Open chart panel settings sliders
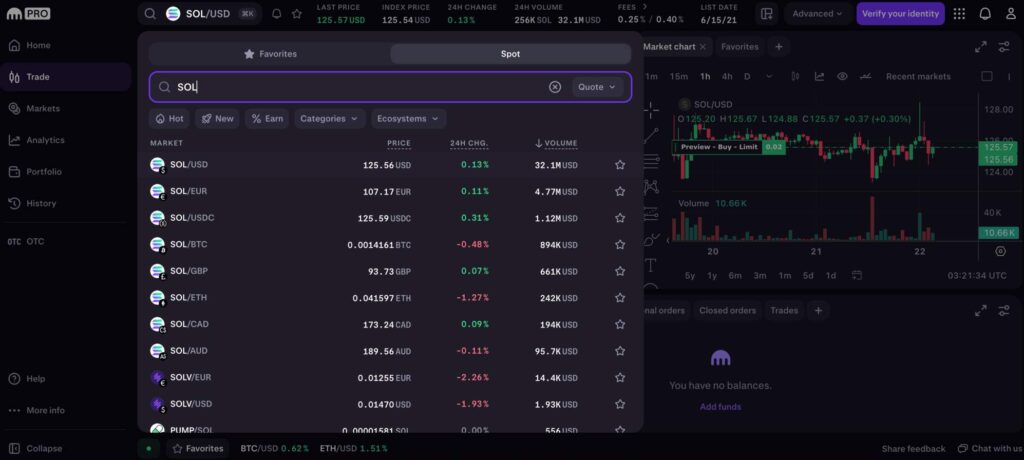 point(1004,47)
